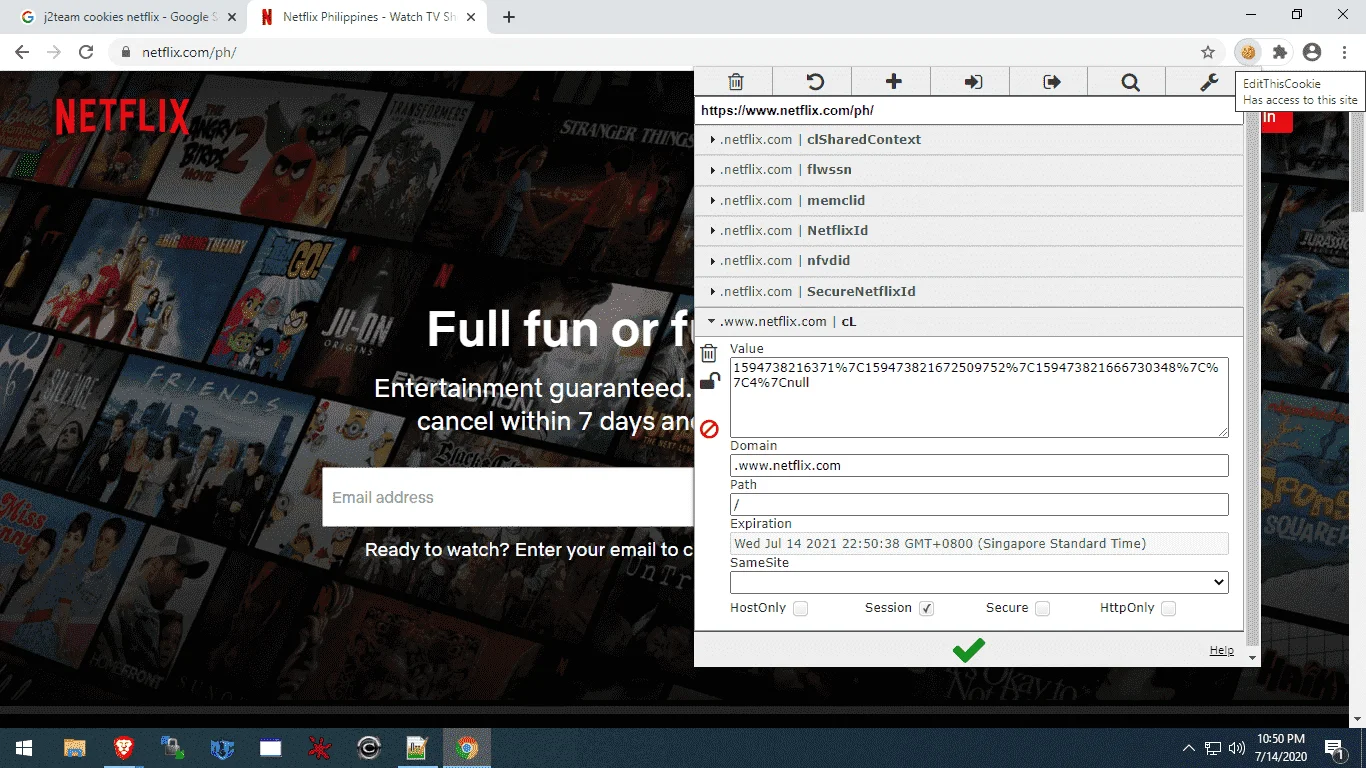Click the Netflix logo

[122, 117]
